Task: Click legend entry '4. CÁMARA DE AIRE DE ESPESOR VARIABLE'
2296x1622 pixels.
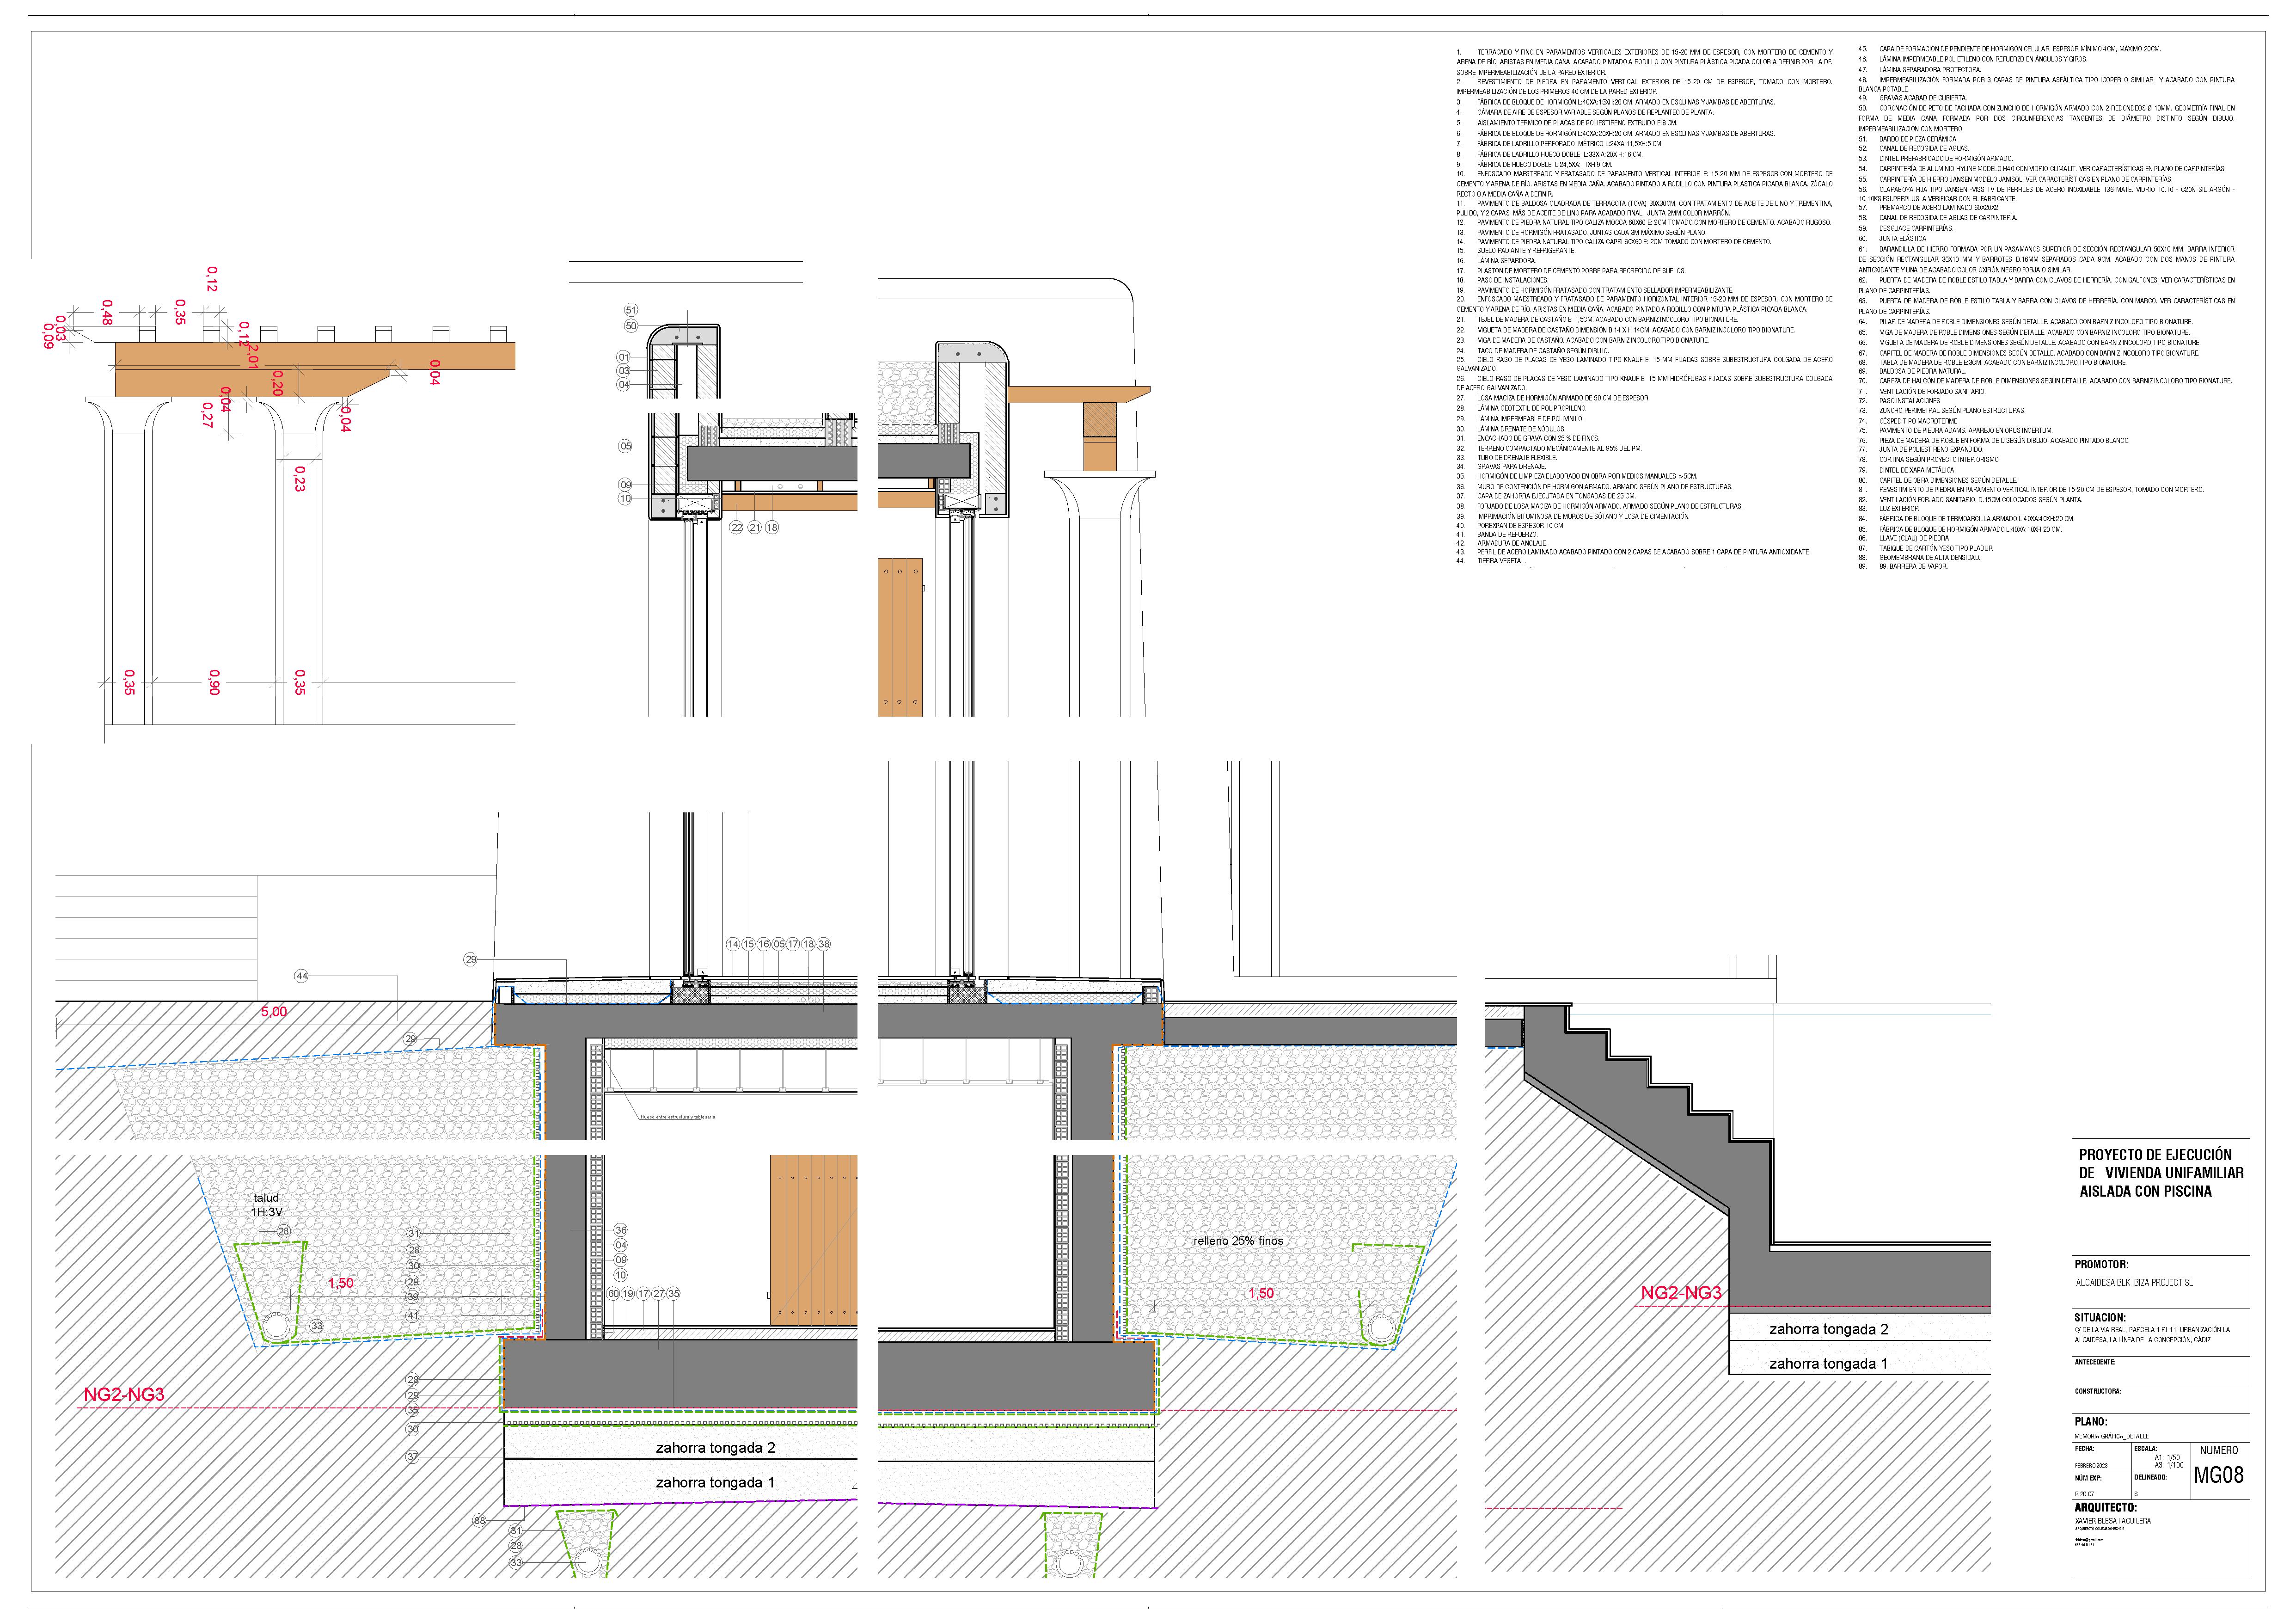Action: [x=1585, y=112]
